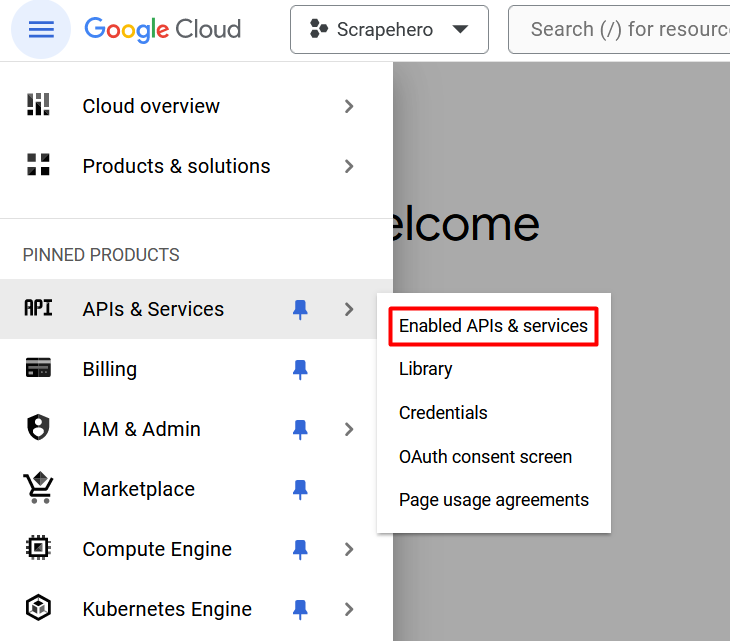Expand APIs & Services submenu chevron
Screen dimensions: 730x641
(x=349, y=310)
